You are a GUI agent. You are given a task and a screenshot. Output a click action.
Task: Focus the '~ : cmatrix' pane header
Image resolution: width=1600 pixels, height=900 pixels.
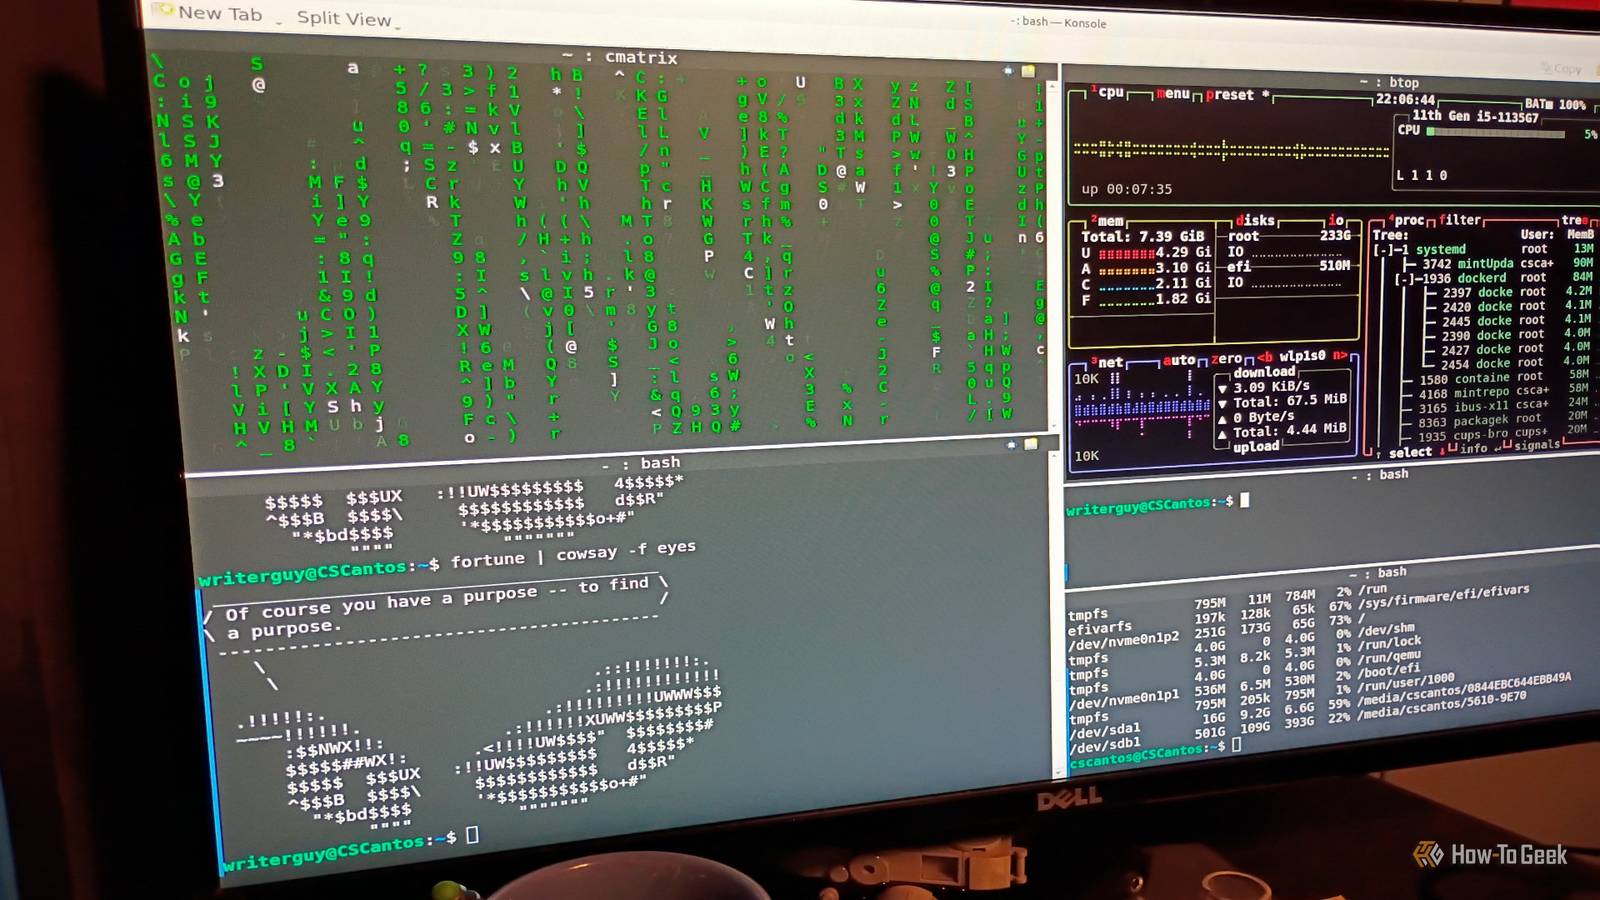pyautogui.click(x=620, y=57)
